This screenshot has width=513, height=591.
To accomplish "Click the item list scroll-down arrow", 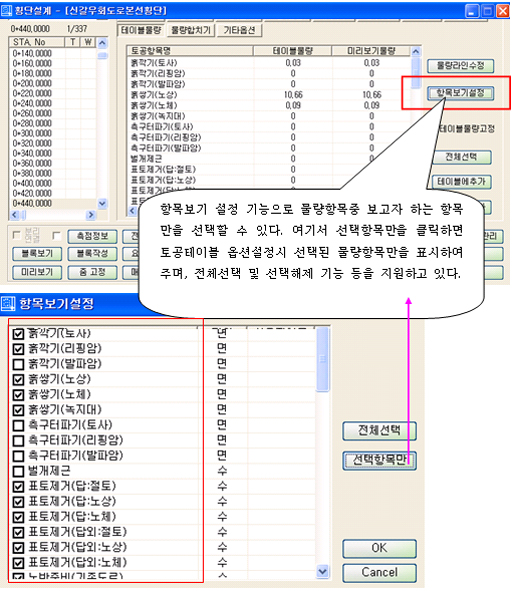I will click(x=322, y=571).
